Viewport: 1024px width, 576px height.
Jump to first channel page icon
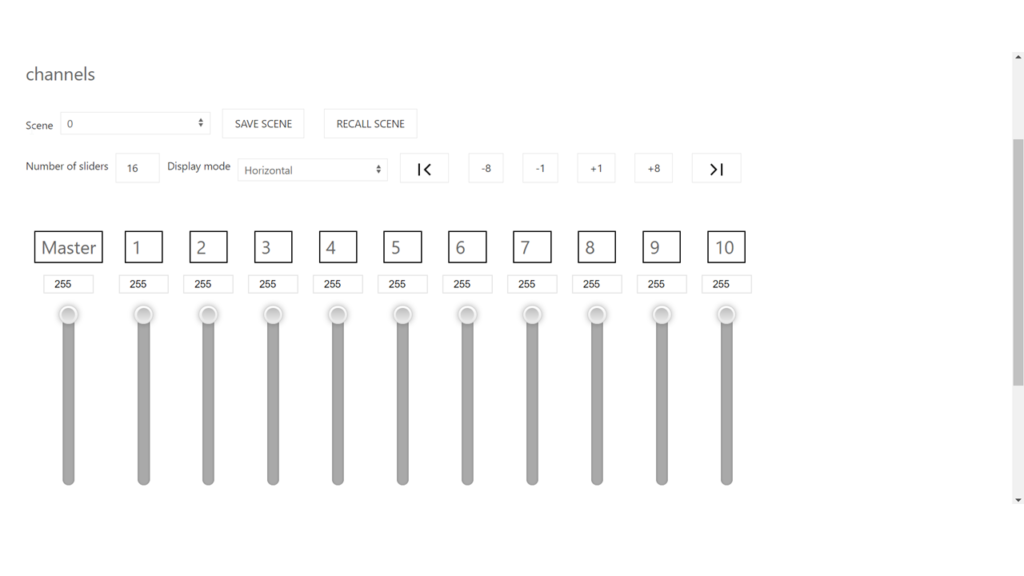pyautogui.click(x=424, y=169)
